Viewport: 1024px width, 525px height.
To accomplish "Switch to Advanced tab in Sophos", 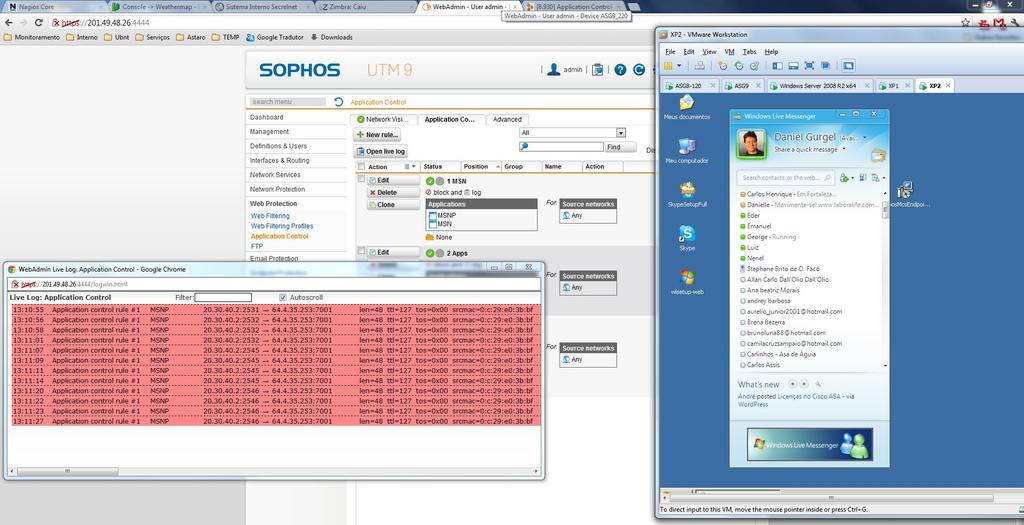I will (507, 119).
